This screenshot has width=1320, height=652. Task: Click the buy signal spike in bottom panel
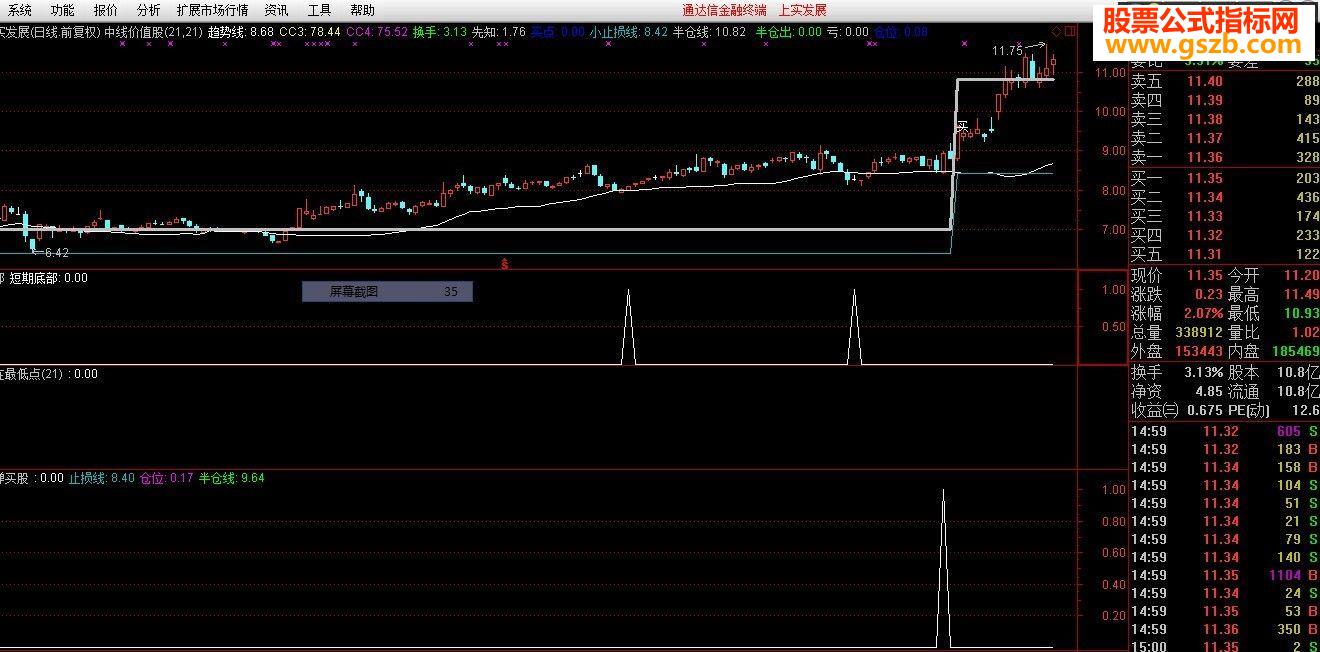coord(942,568)
